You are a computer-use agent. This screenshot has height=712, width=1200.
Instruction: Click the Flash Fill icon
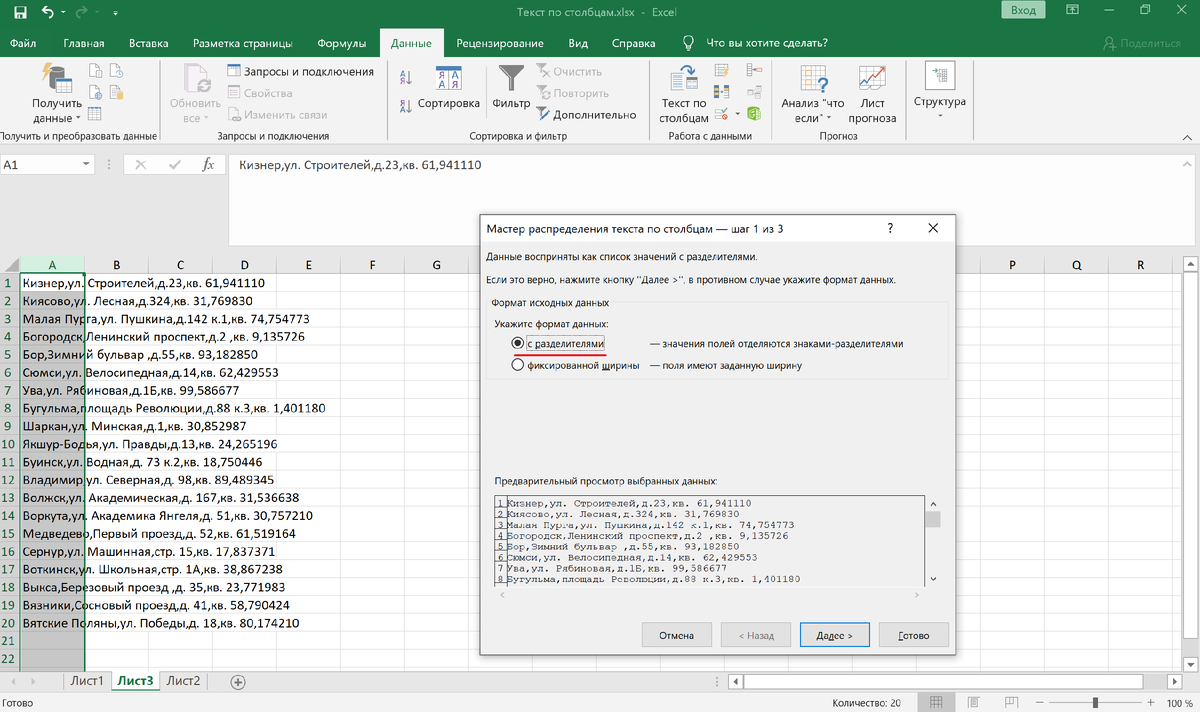[x=722, y=71]
